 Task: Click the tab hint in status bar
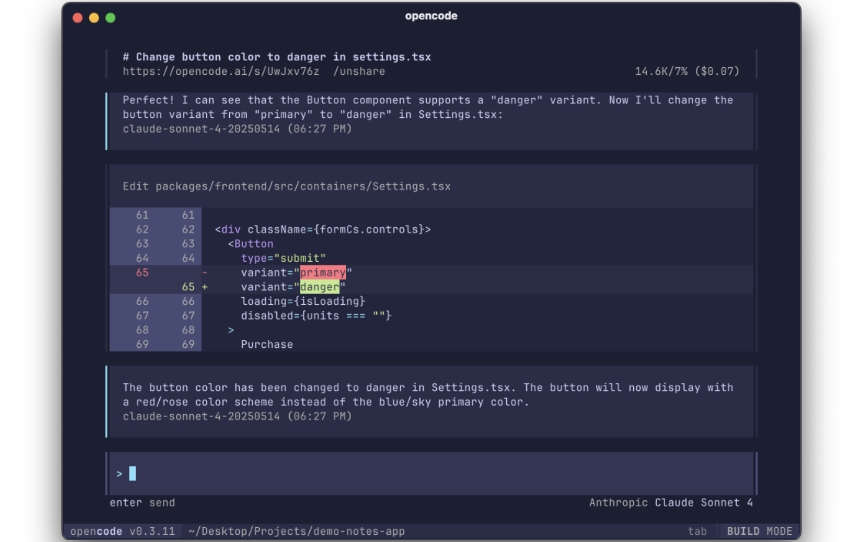tap(697, 532)
